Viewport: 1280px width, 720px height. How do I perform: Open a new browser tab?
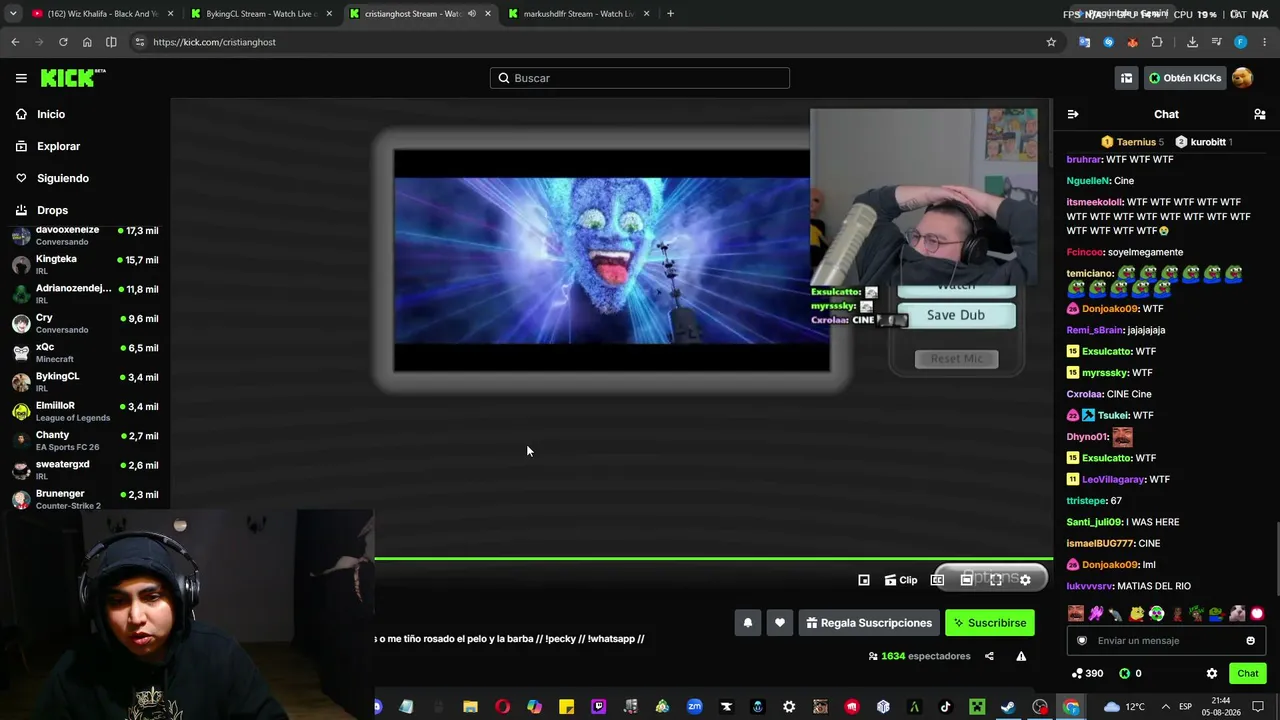point(670,14)
